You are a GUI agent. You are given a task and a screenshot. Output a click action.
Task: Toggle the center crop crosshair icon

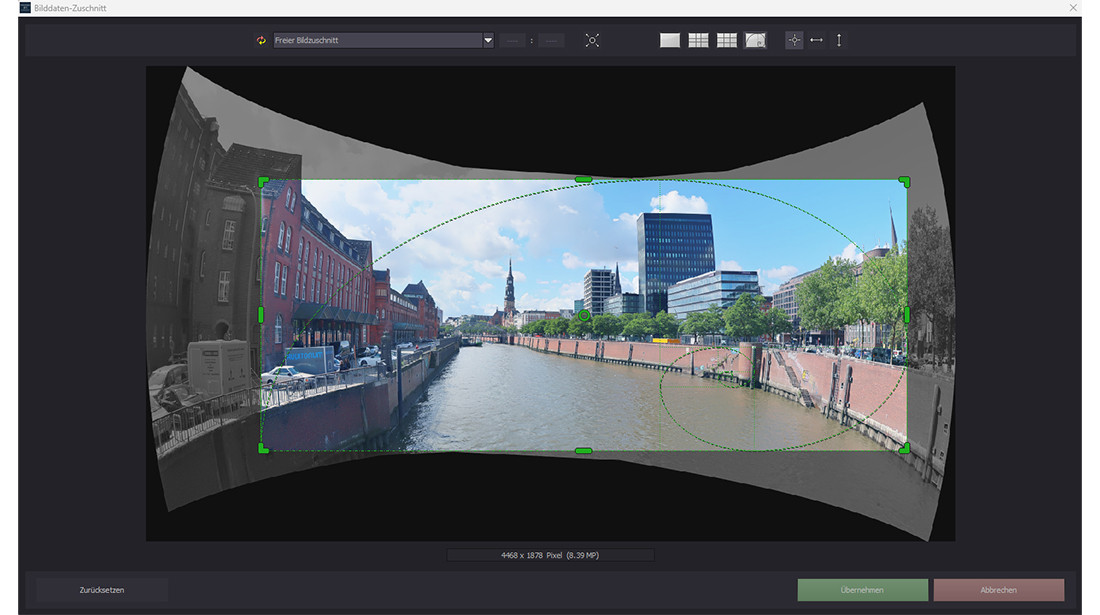[794, 41]
